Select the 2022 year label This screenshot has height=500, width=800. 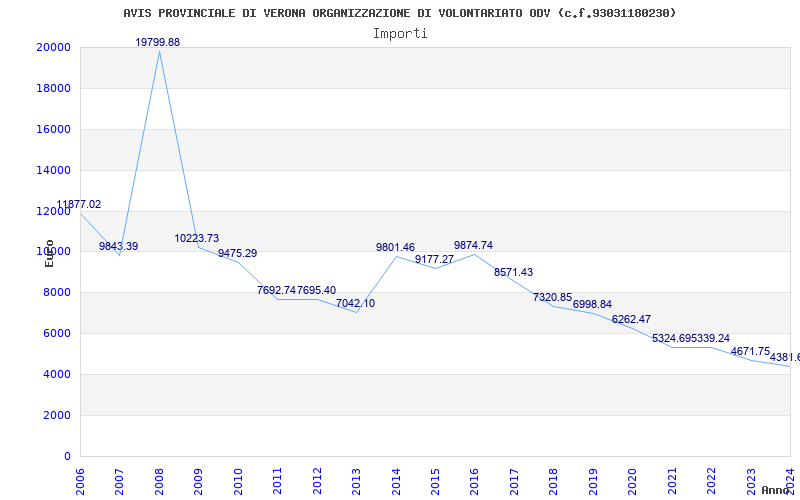(x=711, y=481)
